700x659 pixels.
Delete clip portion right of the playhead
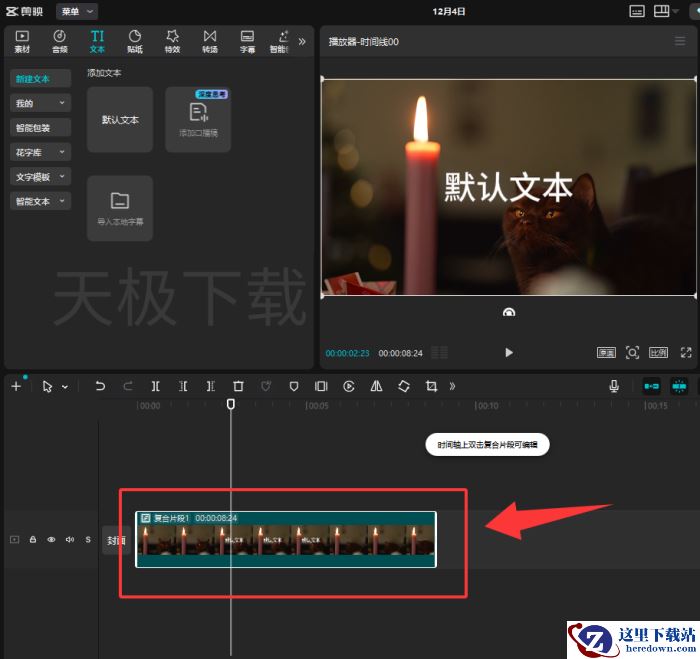tap(211, 386)
